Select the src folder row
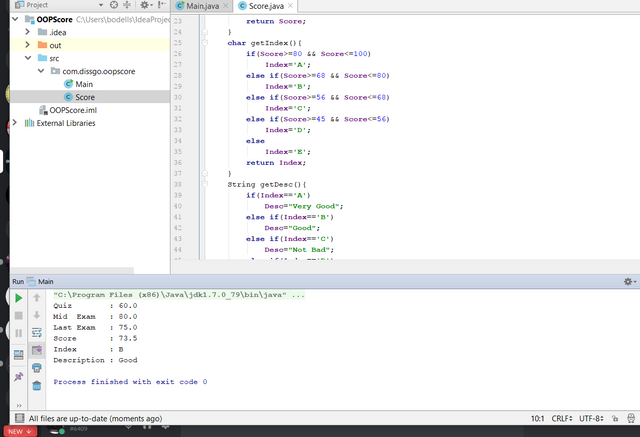640x437 pixels. (89, 58)
